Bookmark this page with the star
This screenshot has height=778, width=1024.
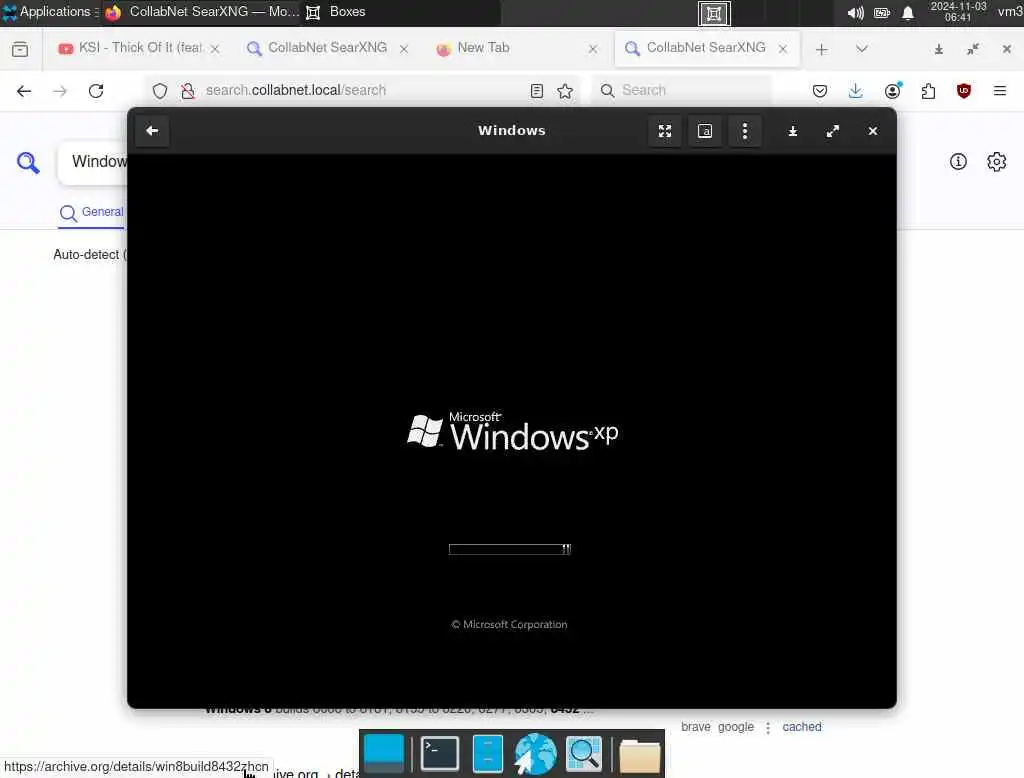pos(565,91)
